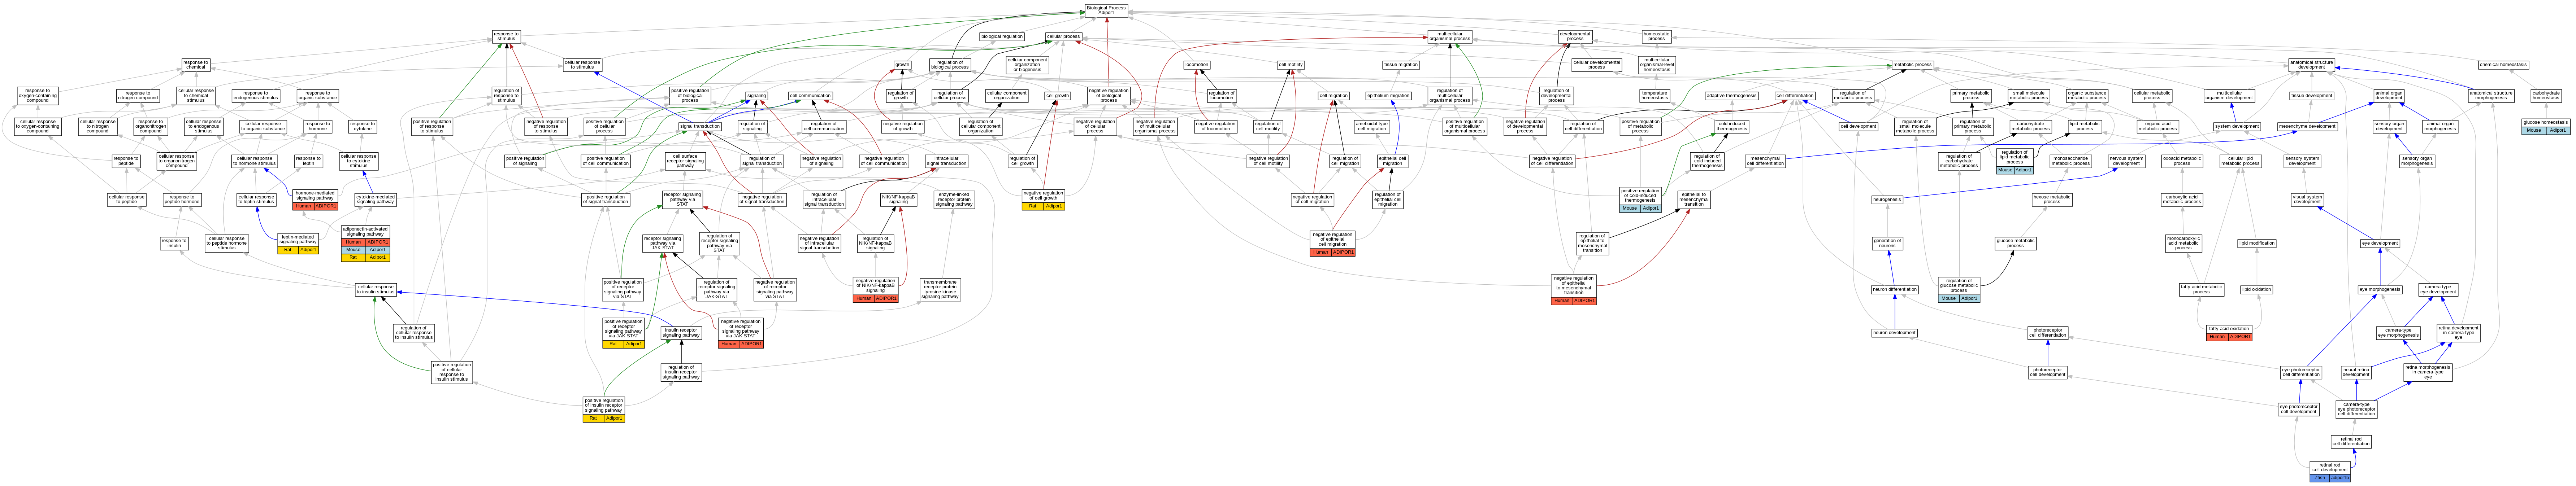Click the cell growth node
The height and width of the screenshot is (486, 2576).
[1057, 96]
